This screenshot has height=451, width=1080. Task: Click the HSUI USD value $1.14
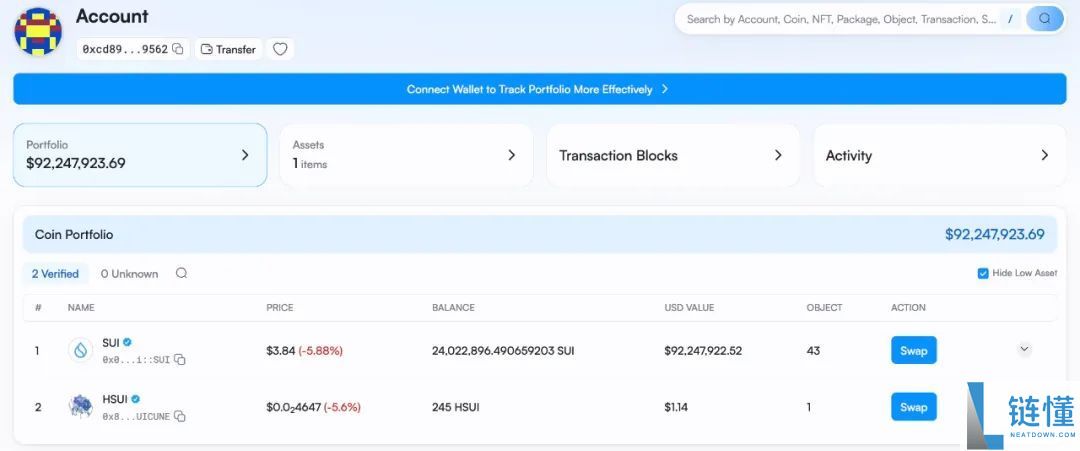tap(676, 407)
